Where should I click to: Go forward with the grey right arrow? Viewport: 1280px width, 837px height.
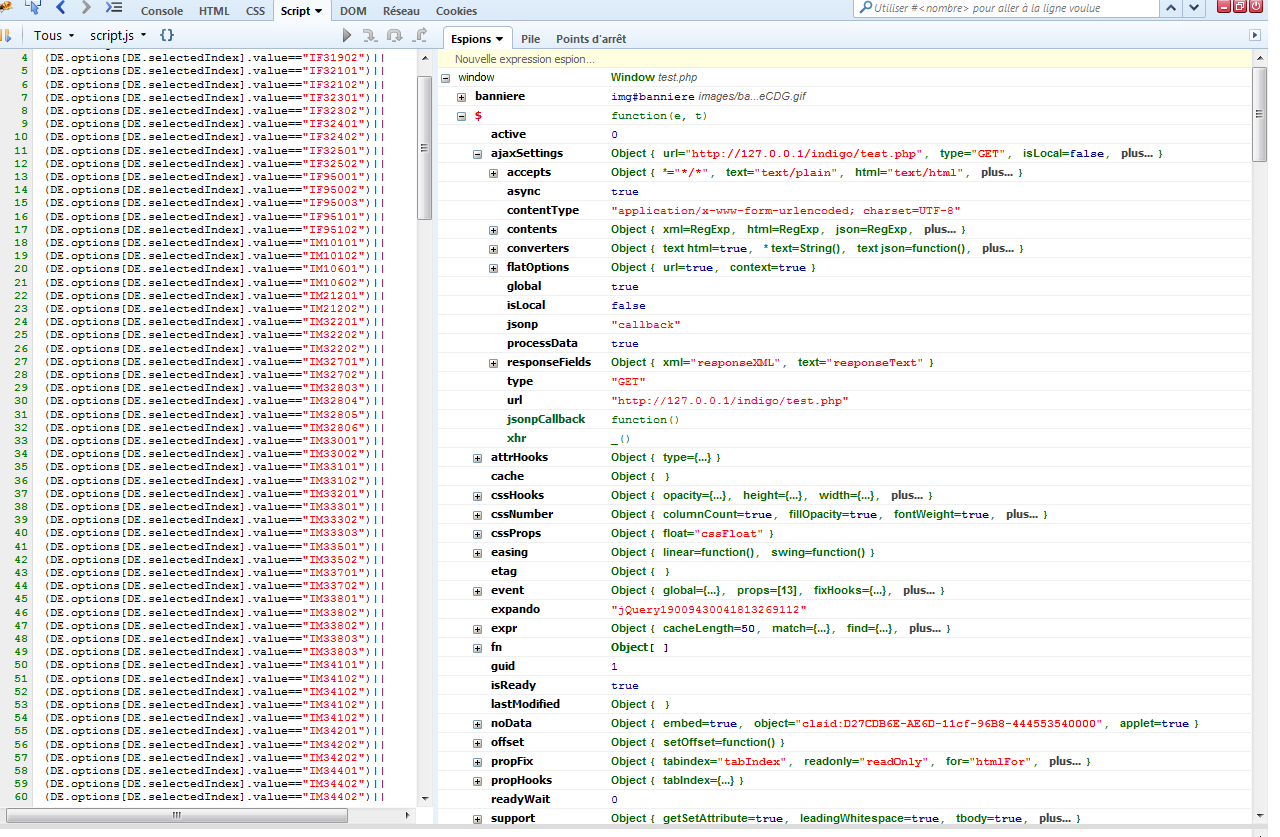pos(87,8)
